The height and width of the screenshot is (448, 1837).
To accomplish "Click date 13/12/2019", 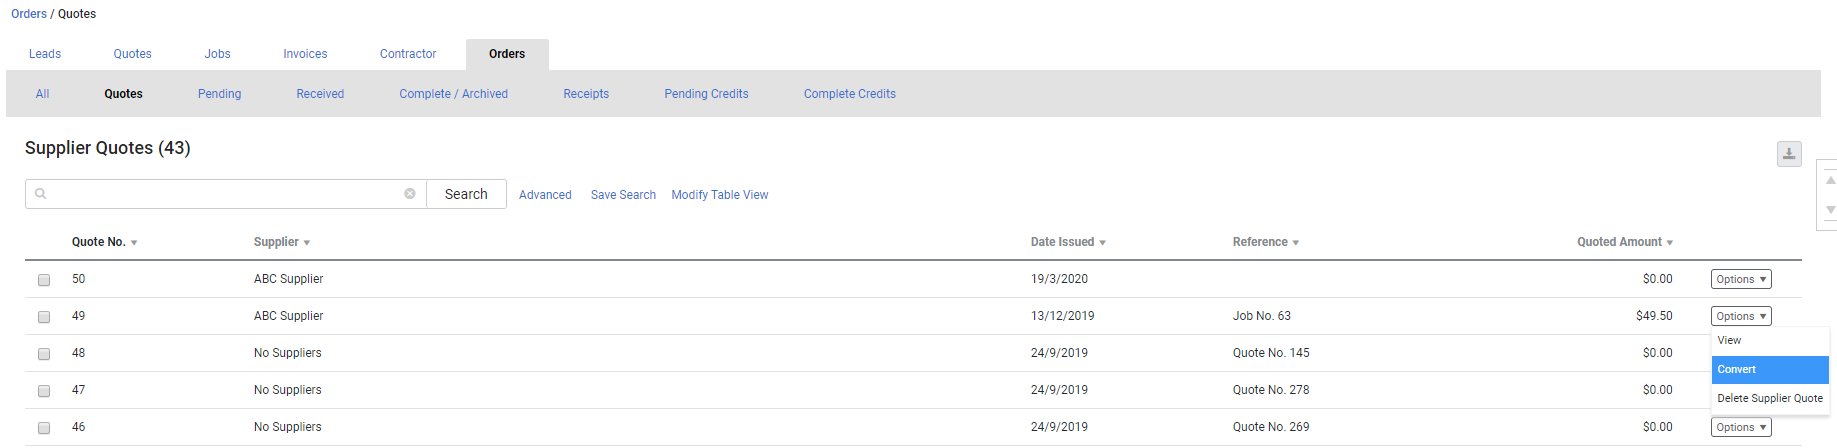I will click(x=1063, y=316).
